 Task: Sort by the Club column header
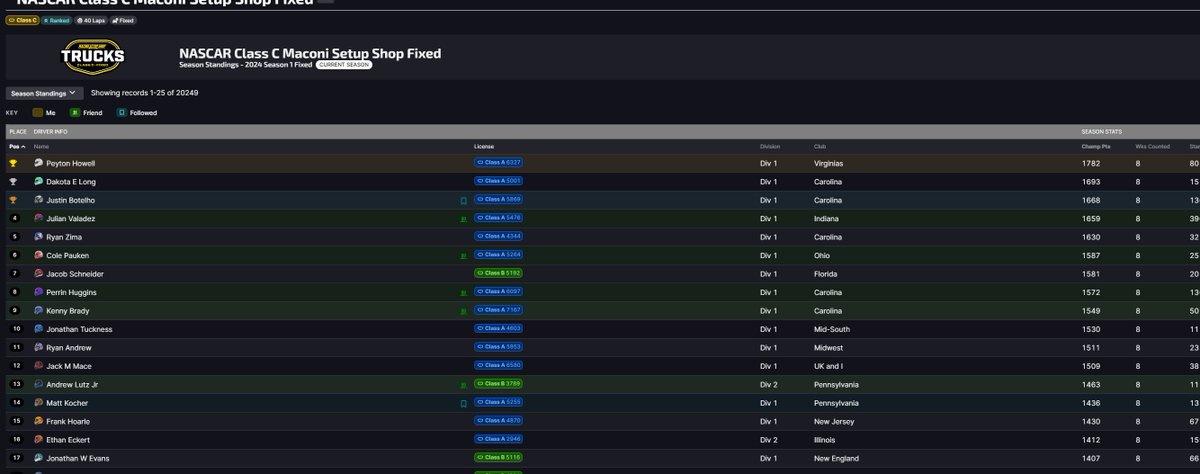pyautogui.click(x=820, y=146)
